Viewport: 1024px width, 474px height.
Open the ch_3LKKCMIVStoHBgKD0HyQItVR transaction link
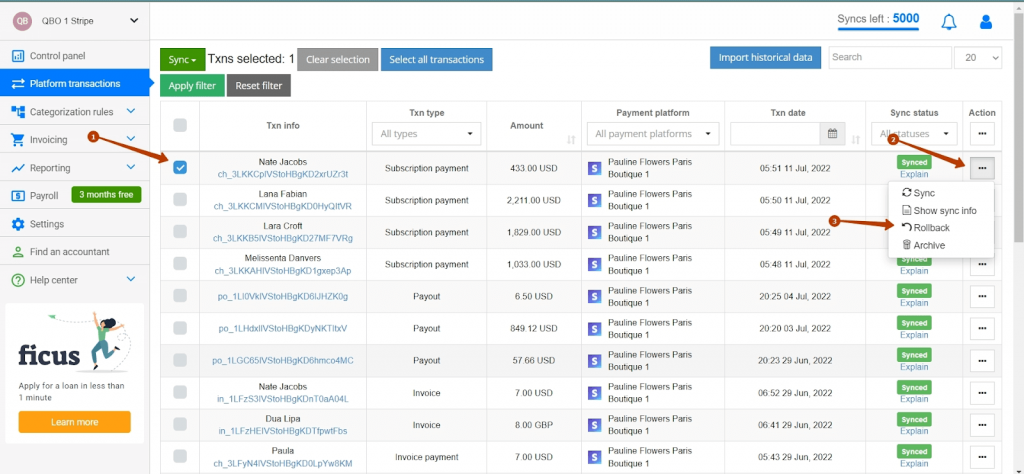283,206
